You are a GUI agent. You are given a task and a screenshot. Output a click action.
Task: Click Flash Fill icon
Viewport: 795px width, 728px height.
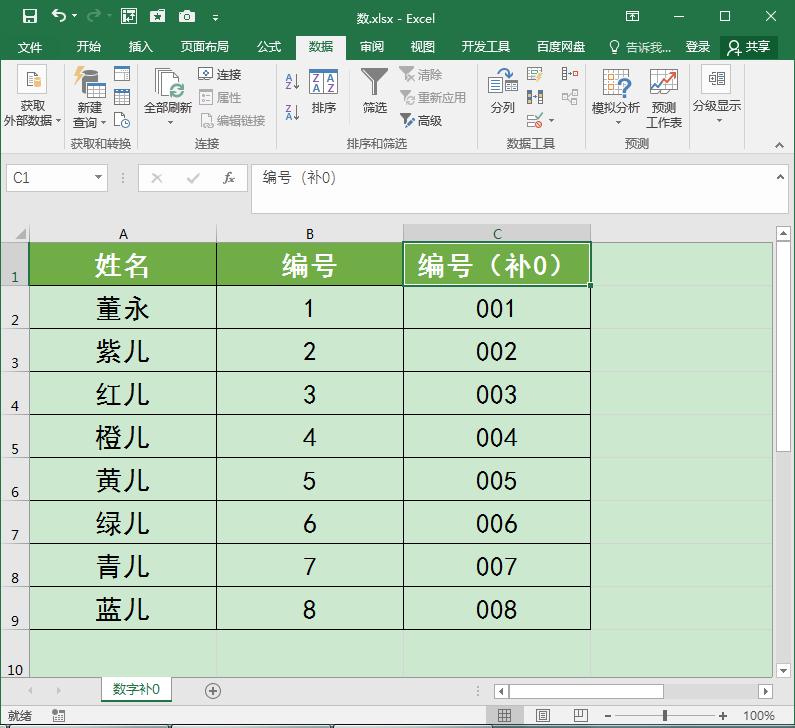pyautogui.click(x=534, y=74)
